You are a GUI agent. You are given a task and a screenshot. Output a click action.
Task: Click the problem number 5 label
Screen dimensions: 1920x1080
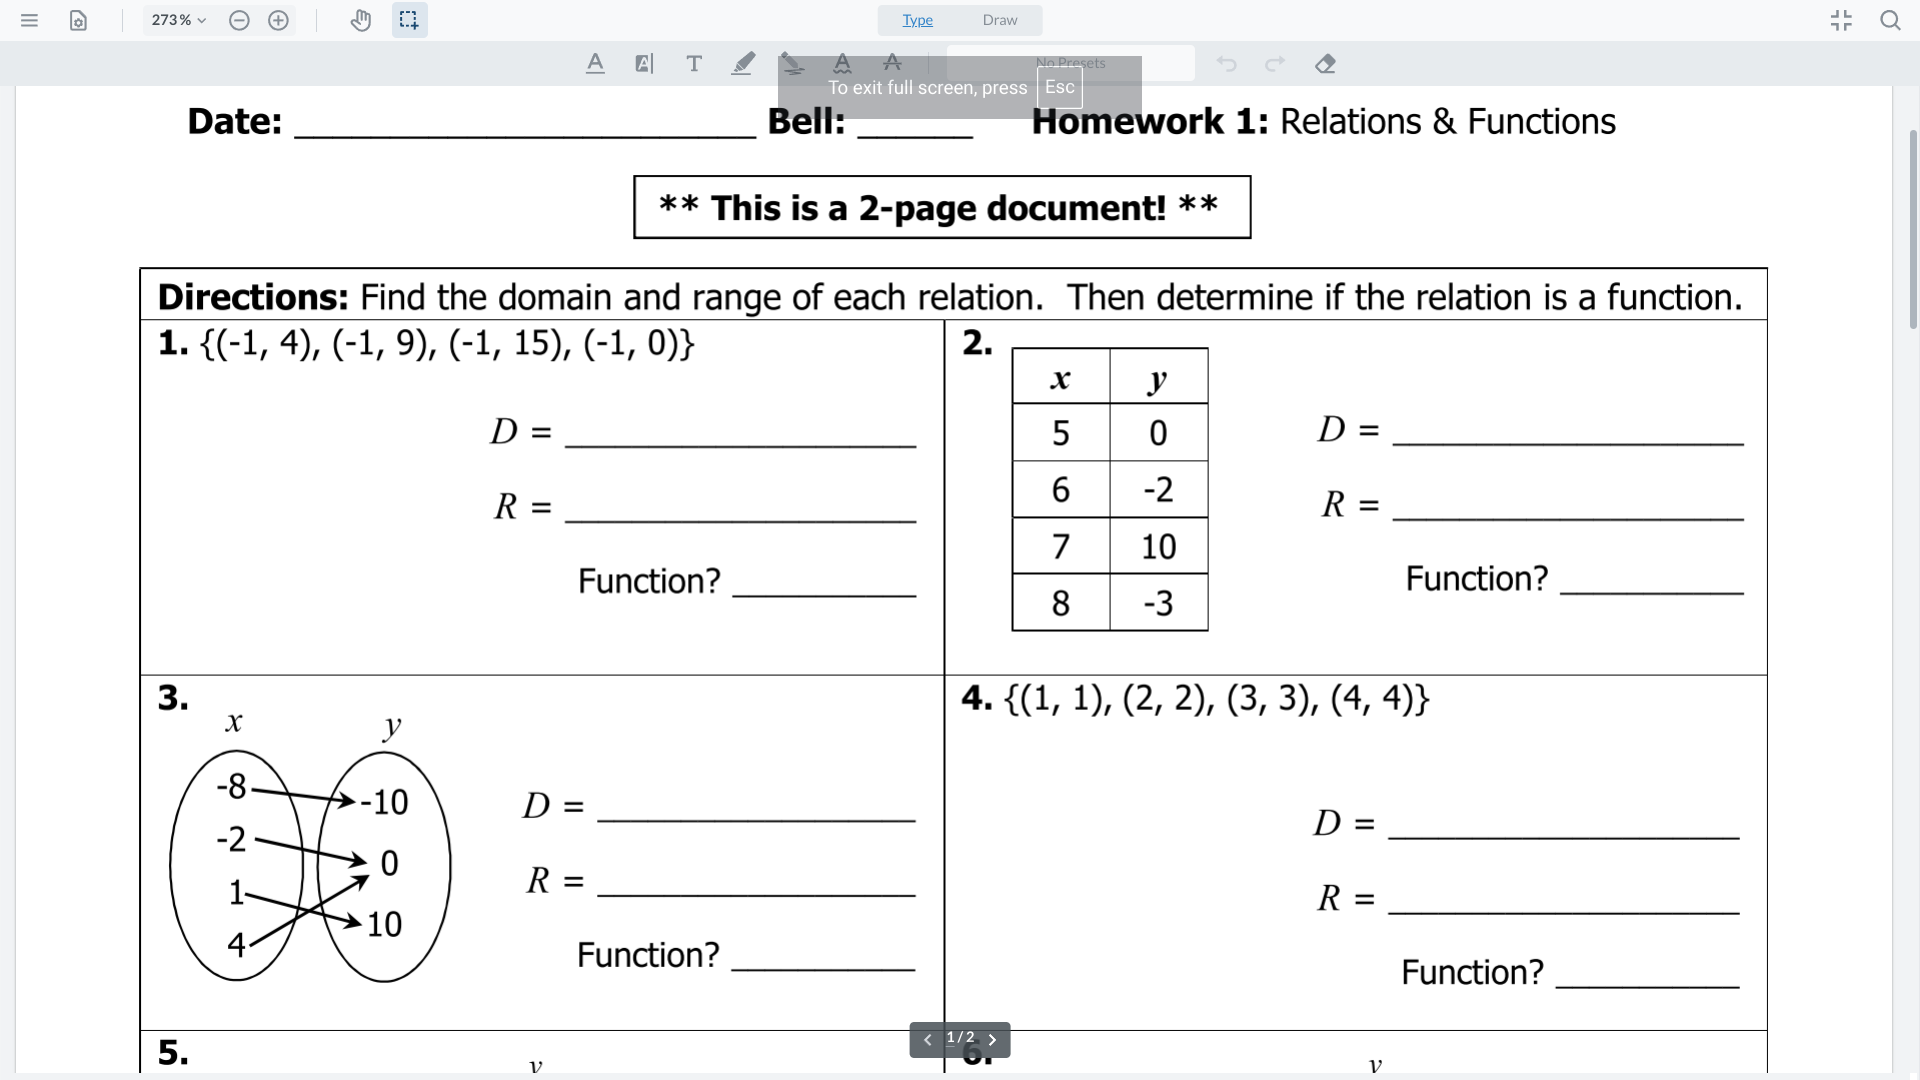(x=173, y=1053)
